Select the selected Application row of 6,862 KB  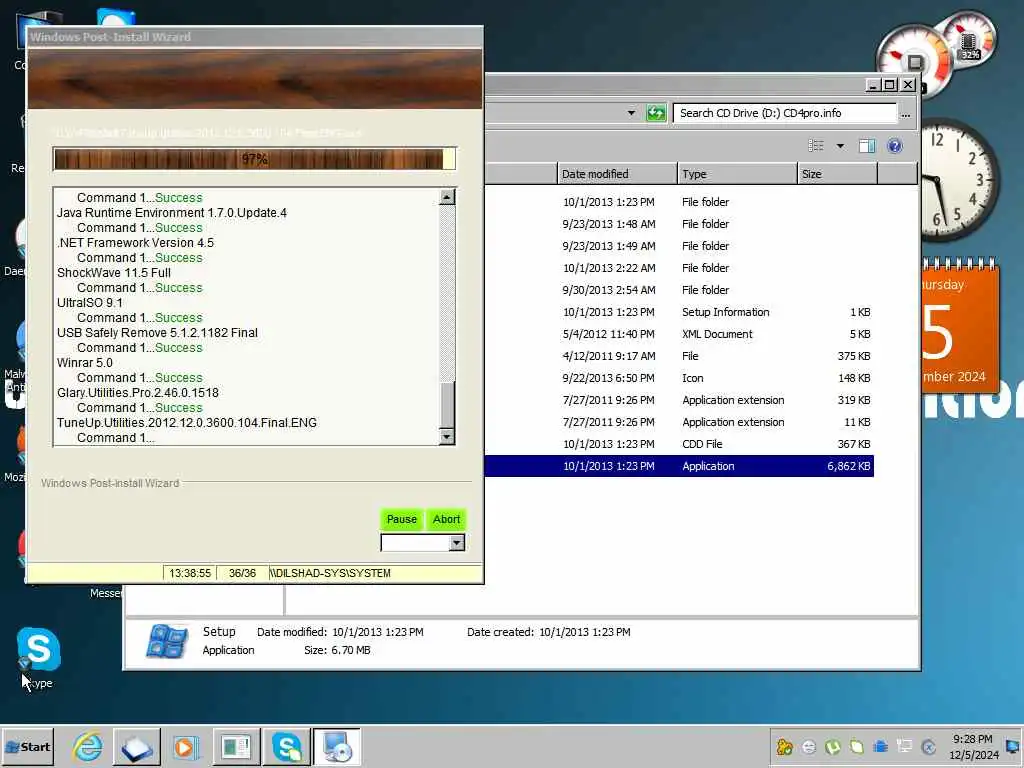click(x=679, y=466)
